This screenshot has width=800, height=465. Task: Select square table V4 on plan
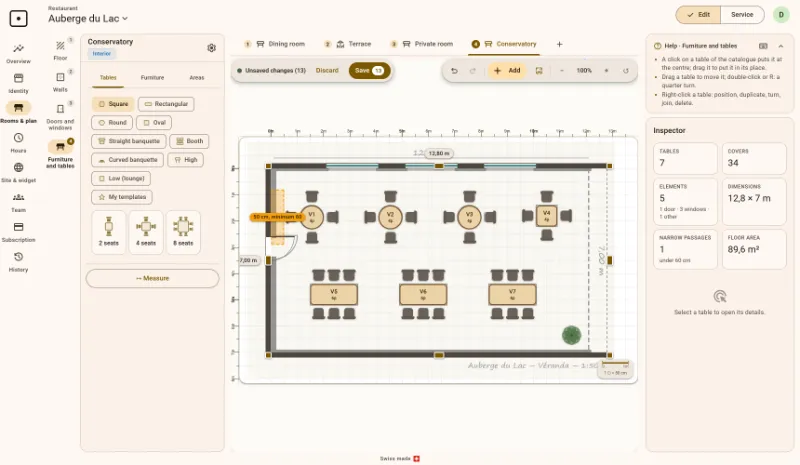[546, 216]
